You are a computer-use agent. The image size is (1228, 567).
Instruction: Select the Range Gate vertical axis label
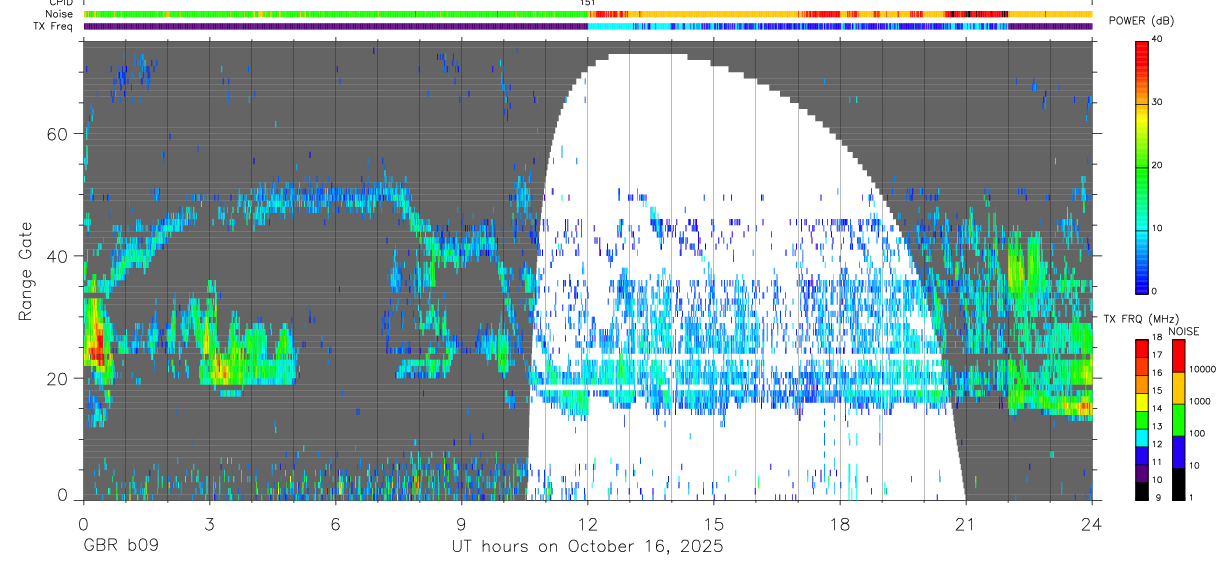point(26,271)
